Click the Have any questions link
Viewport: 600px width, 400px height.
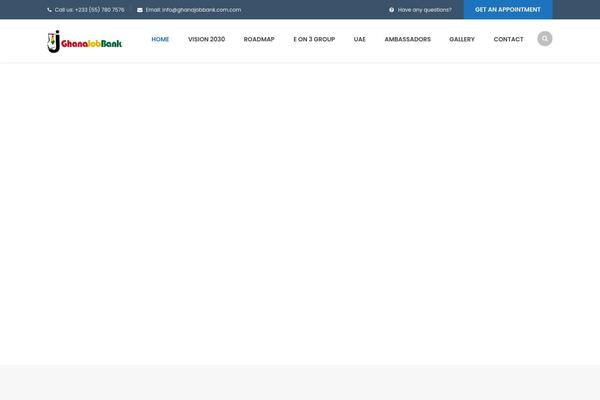pyautogui.click(x=424, y=10)
